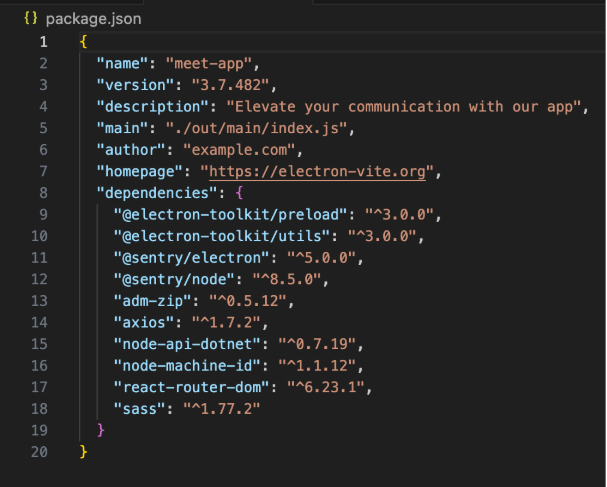Click the "@sentry/node" dependency name
This screenshot has height=487, width=607.
(175, 280)
